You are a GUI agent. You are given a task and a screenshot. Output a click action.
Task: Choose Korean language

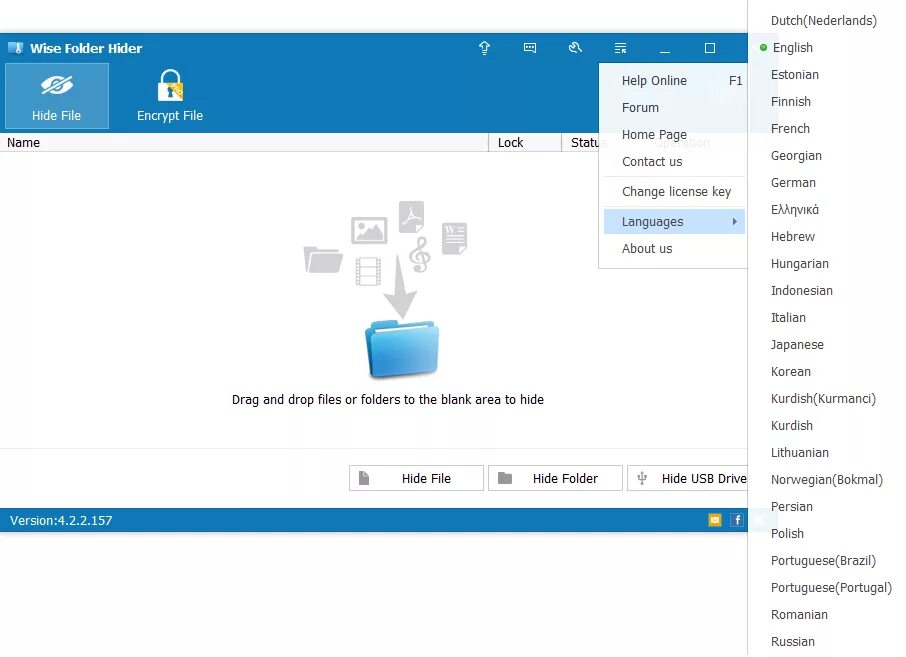790,372
